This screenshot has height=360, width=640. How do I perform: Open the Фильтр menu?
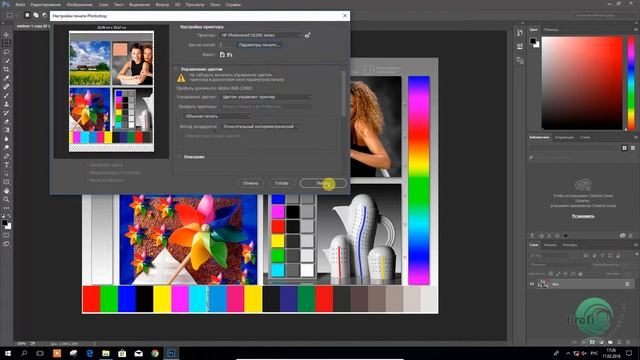pos(162,4)
